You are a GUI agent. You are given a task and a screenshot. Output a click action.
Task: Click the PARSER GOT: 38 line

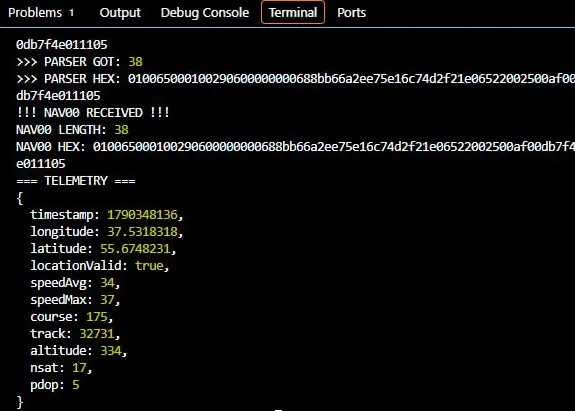(x=79, y=62)
